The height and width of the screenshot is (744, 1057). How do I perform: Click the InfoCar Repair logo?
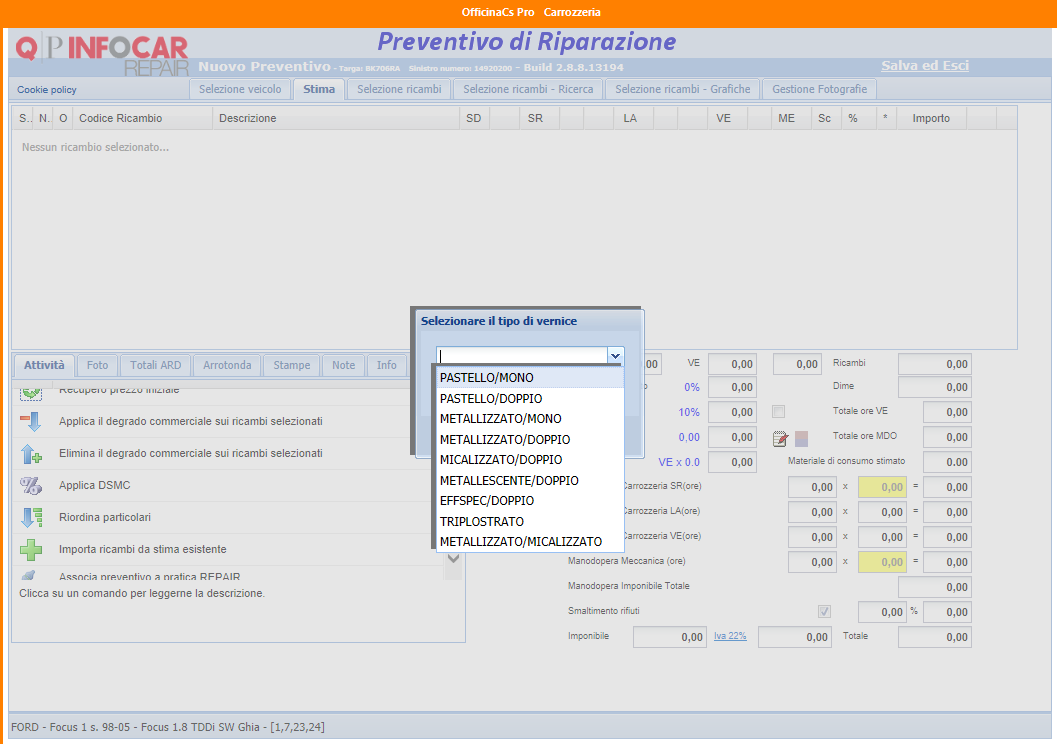[102, 55]
